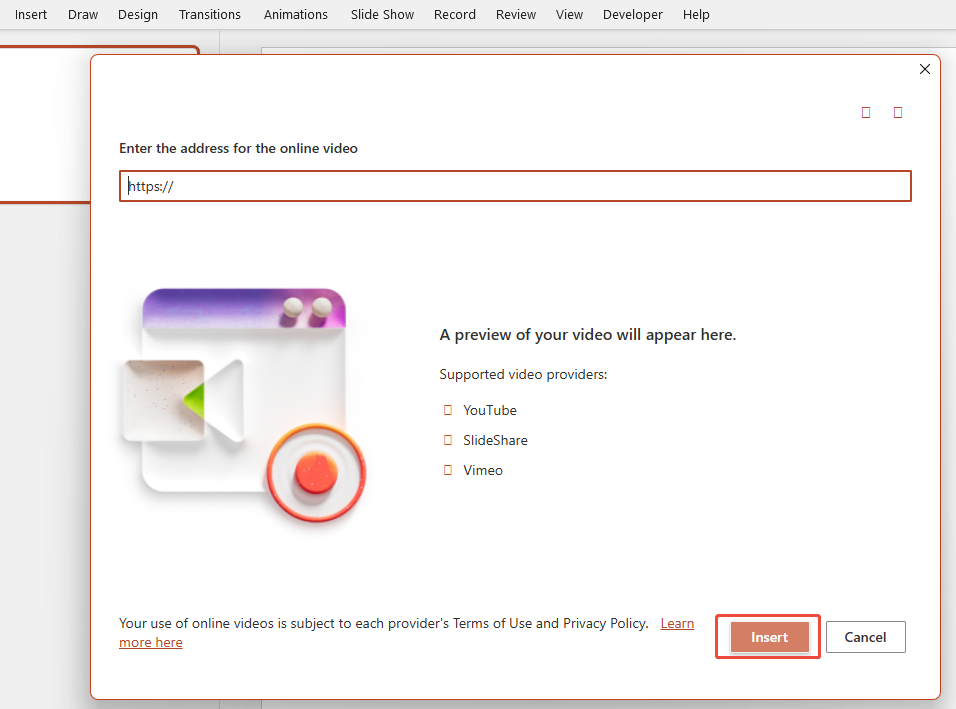Click the Vimeo provider icon
The image size is (956, 709).
pyautogui.click(x=447, y=470)
